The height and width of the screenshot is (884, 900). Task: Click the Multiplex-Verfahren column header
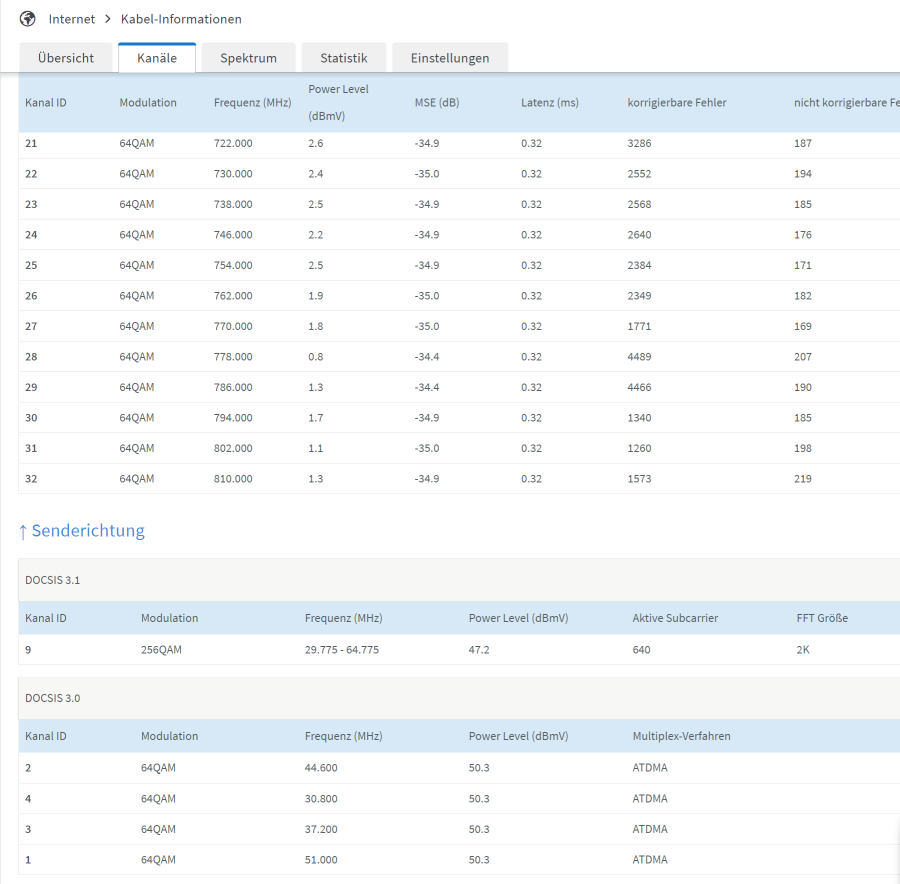pos(681,736)
